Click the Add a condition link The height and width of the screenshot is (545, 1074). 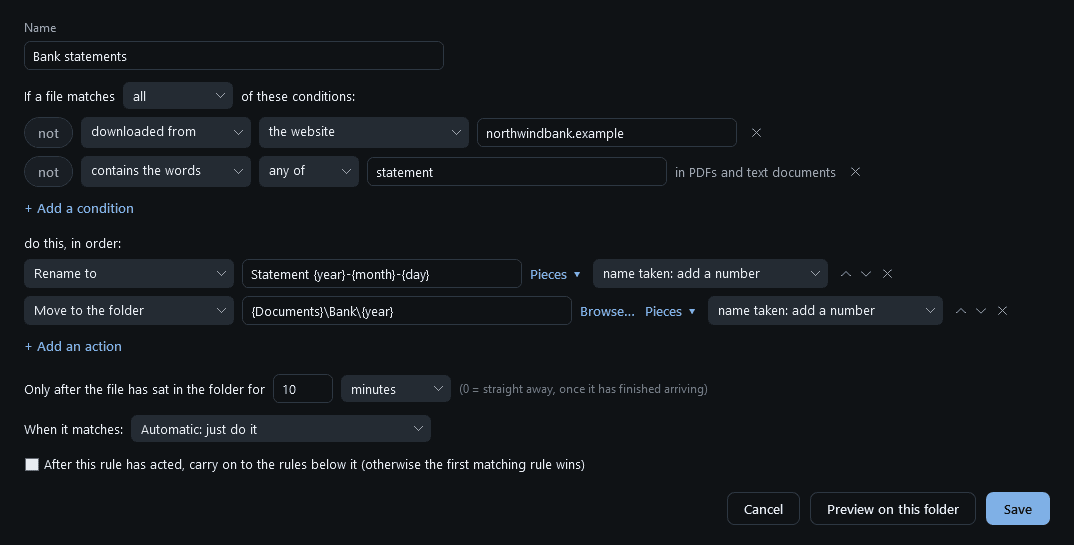(x=79, y=208)
